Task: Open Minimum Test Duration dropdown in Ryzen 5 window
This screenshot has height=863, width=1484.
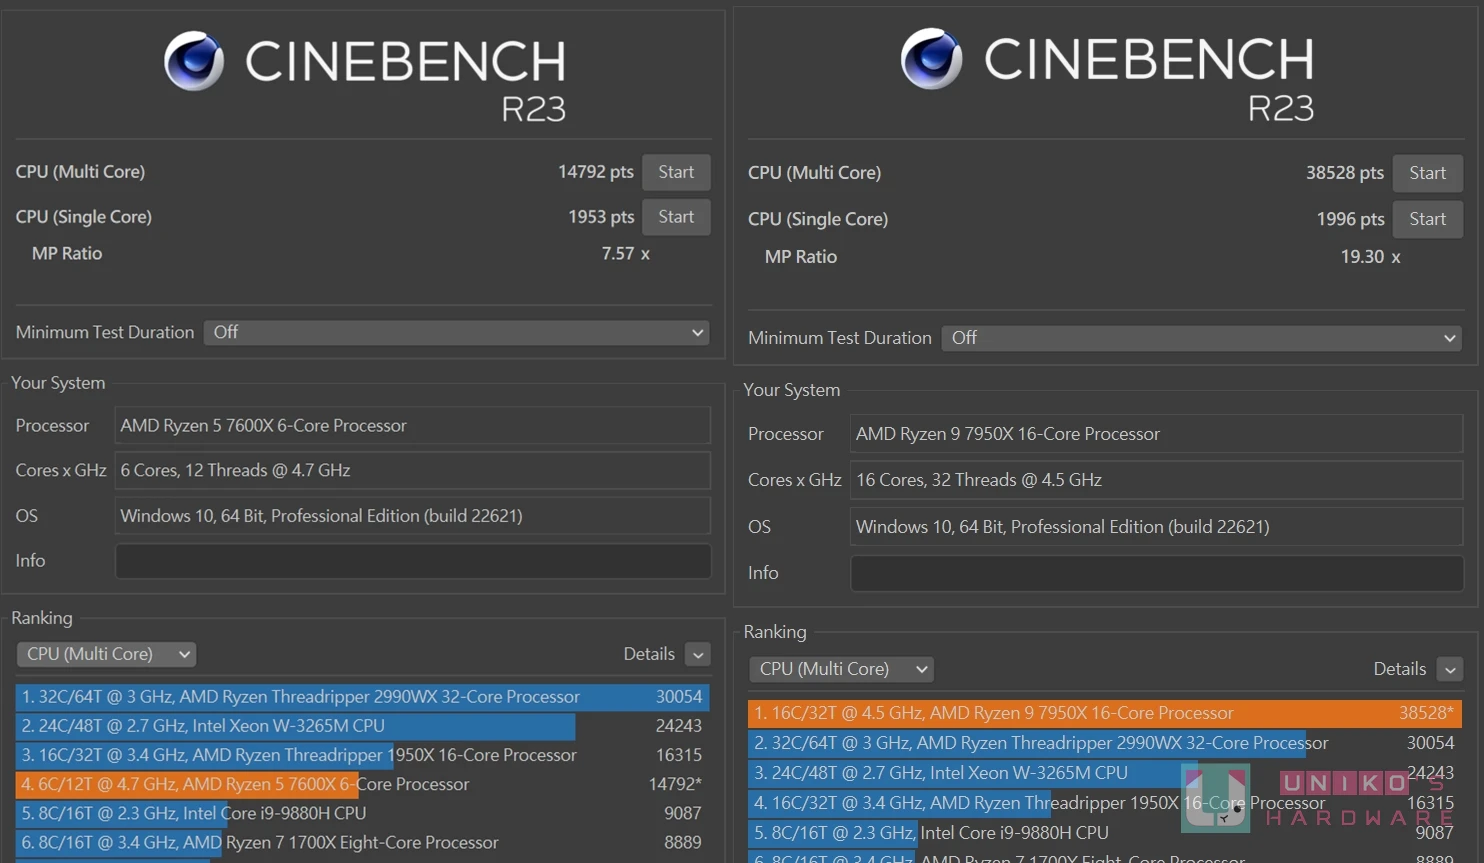Action: point(456,332)
